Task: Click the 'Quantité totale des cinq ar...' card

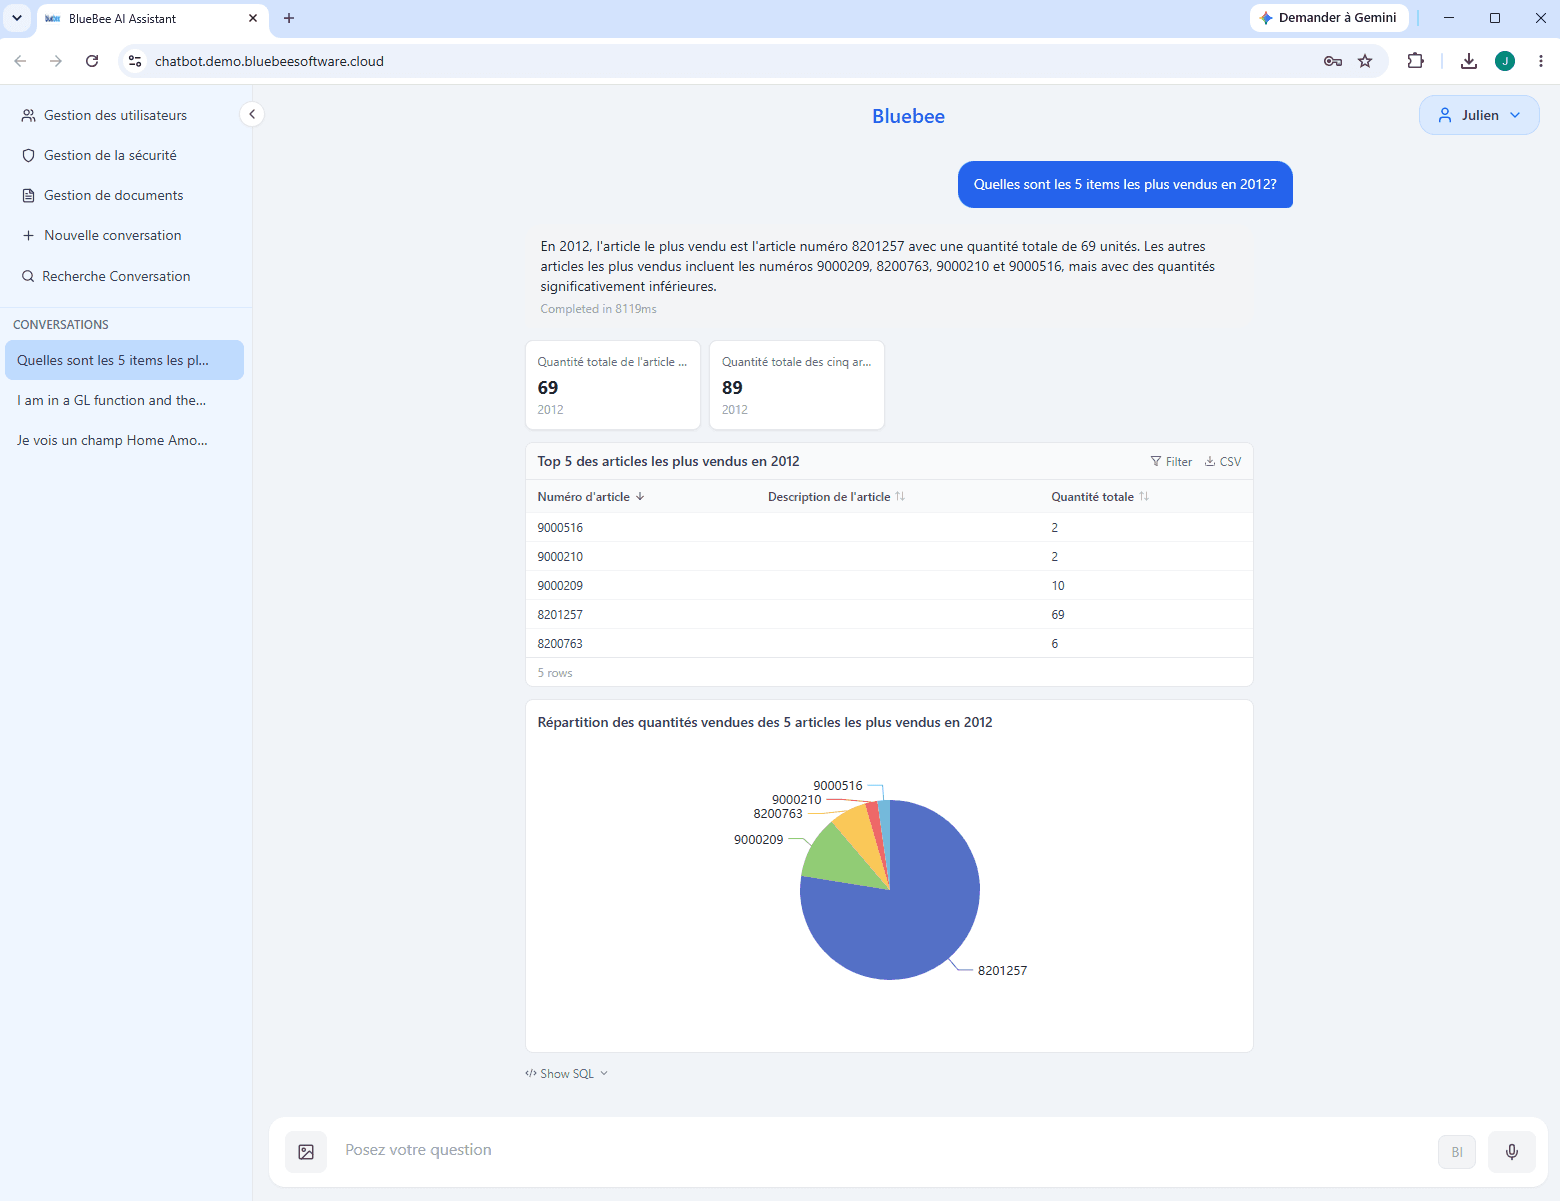Action: (797, 385)
